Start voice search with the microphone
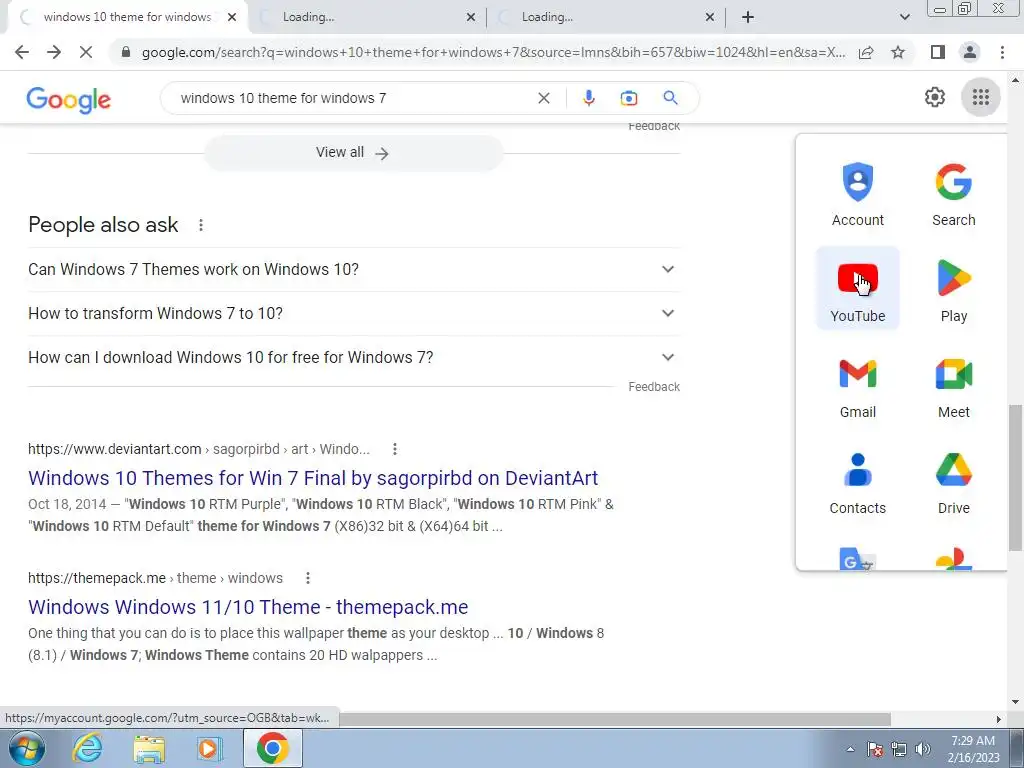The width and height of the screenshot is (1024, 768). point(588,98)
